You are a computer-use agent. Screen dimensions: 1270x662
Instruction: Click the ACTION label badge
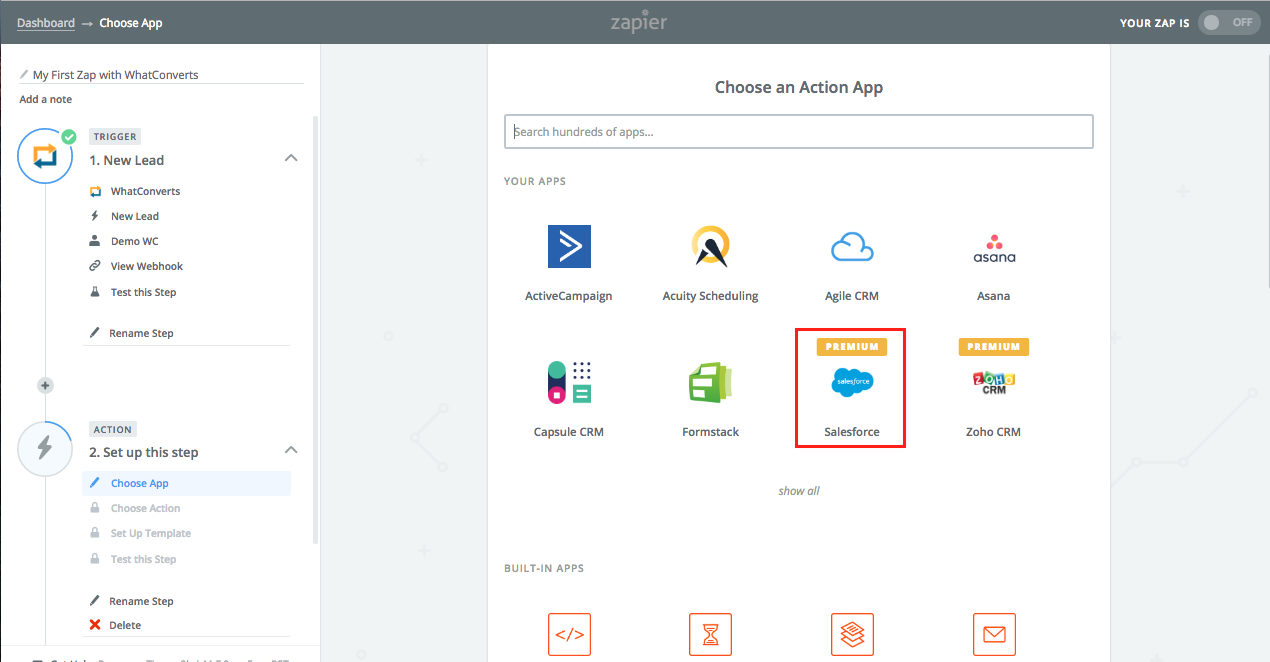click(113, 429)
